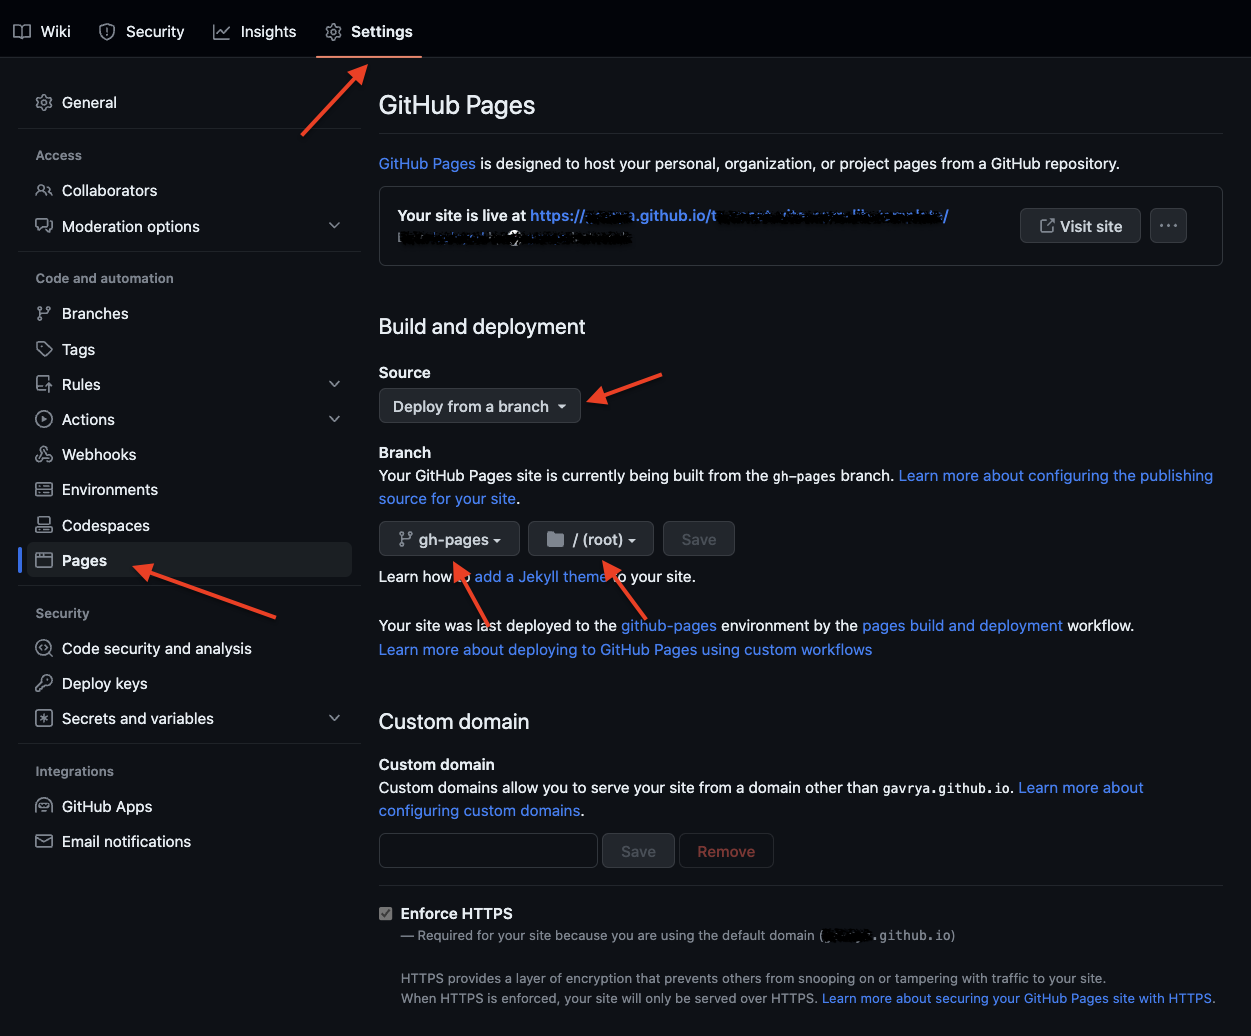The width and height of the screenshot is (1251, 1036).
Task: Focus the Custom domain text field
Action: coord(488,851)
